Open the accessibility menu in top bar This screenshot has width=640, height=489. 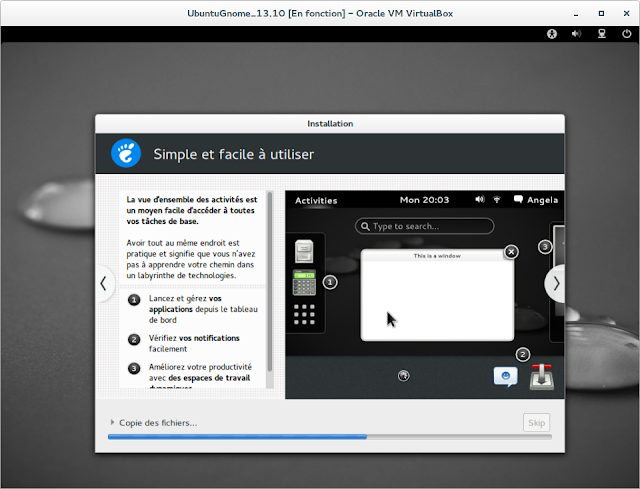pyautogui.click(x=552, y=34)
